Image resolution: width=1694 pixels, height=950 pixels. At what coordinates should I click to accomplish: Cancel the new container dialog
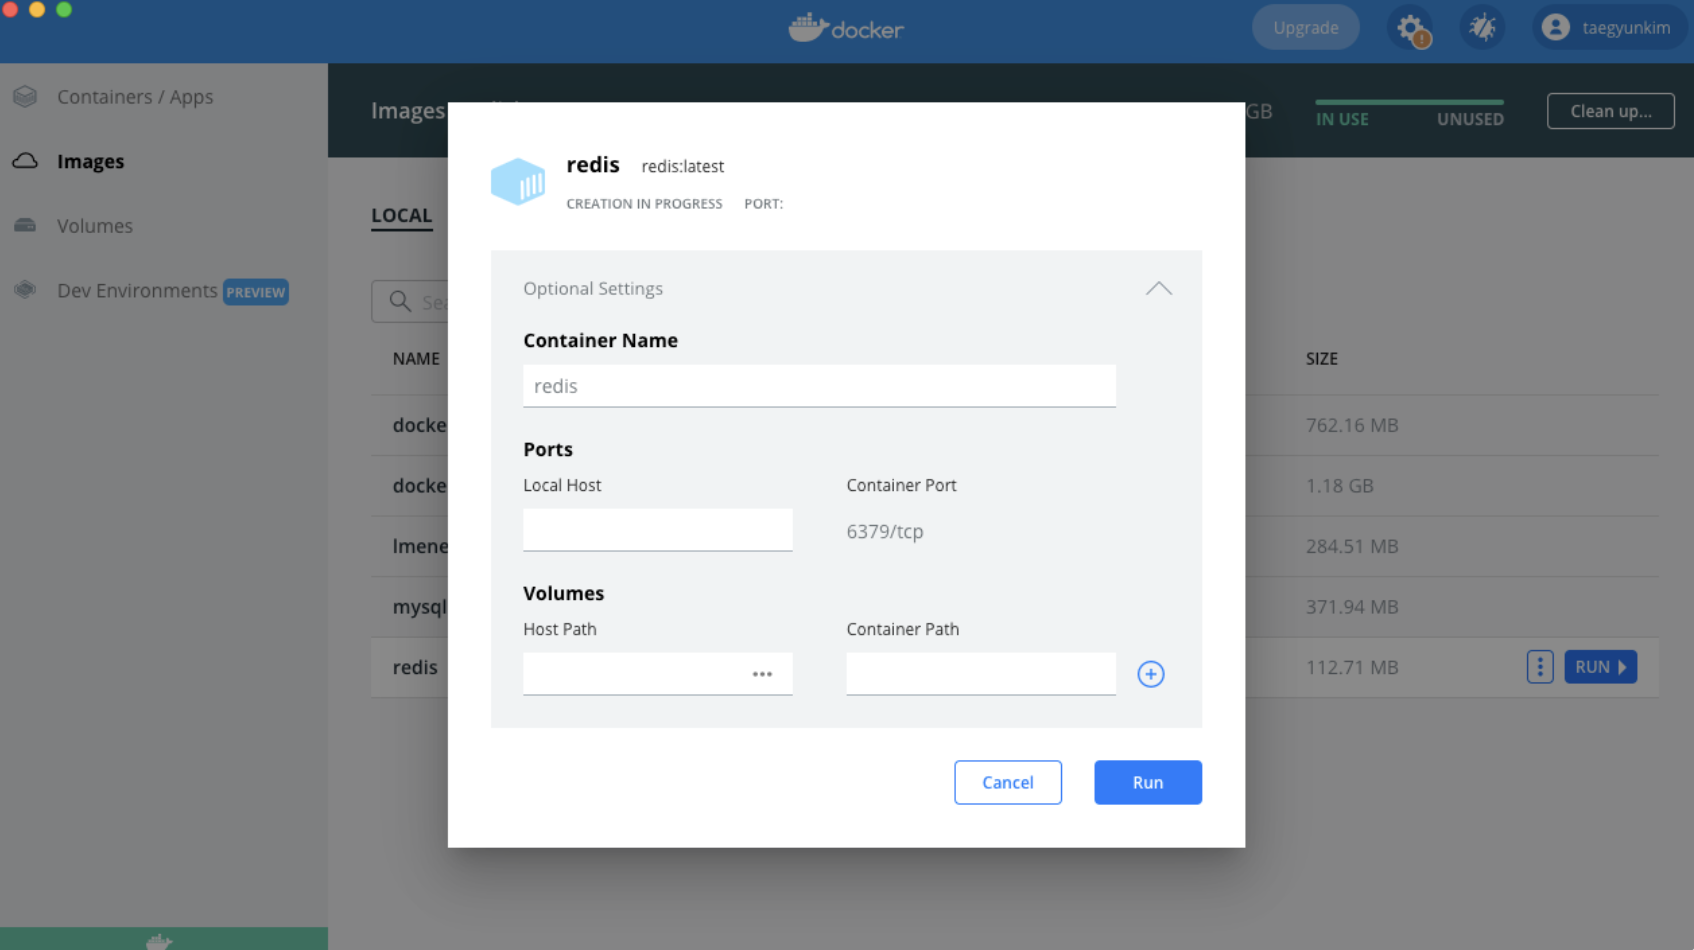point(1008,782)
